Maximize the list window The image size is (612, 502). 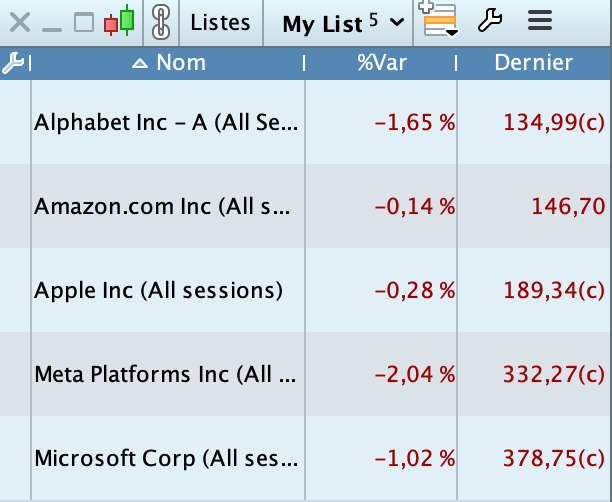click(85, 22)
